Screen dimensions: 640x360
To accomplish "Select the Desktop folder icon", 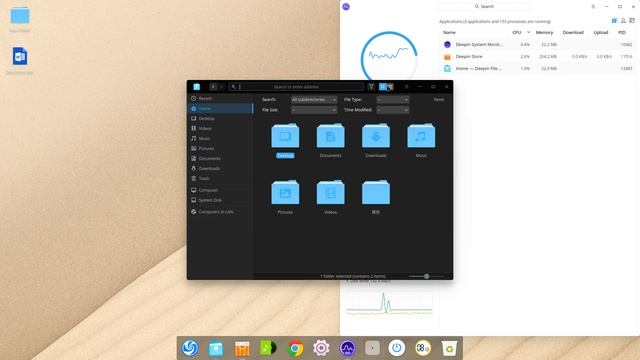I will pos(285,136).
